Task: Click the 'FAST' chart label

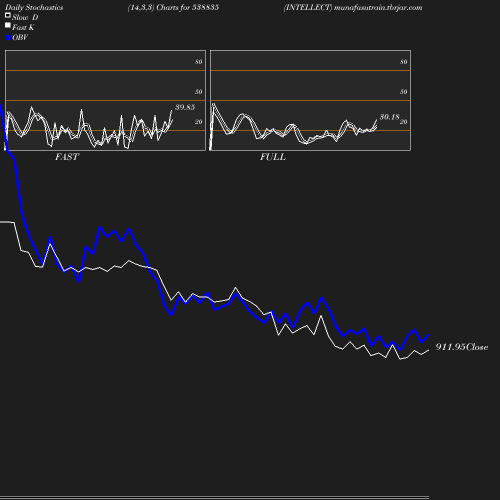Action: click(67, 157)
